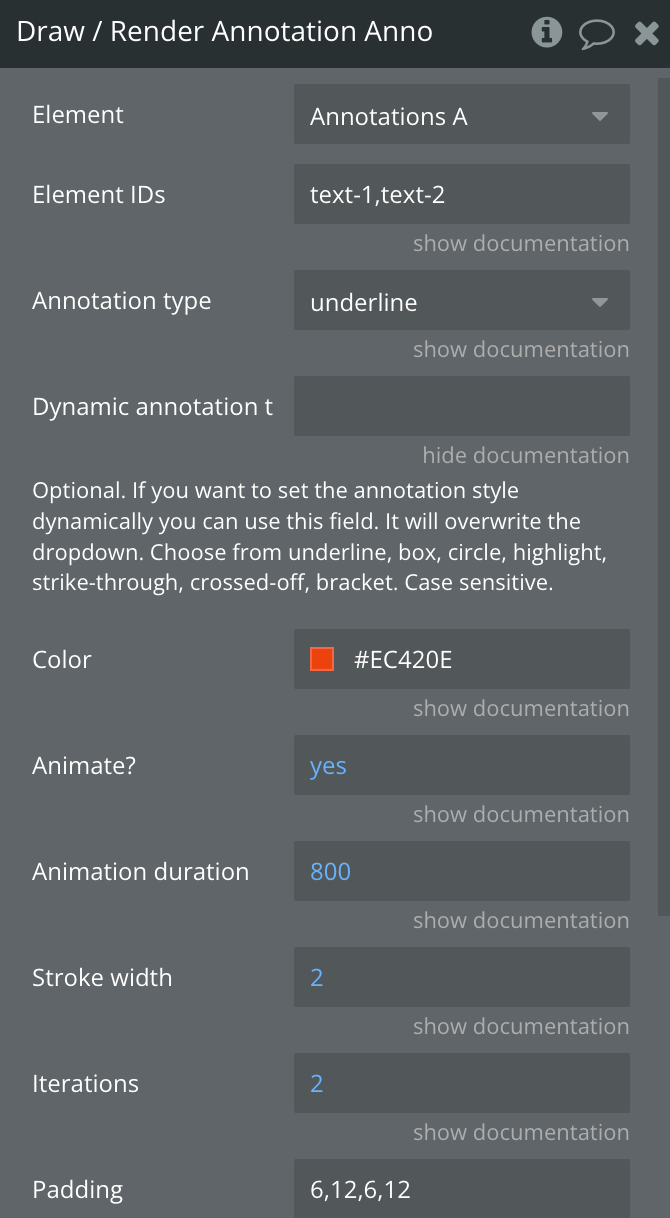Open the info icon in the header
Image resolution: width=670 pixels, height=1218 pixels.
pos(547,33)
